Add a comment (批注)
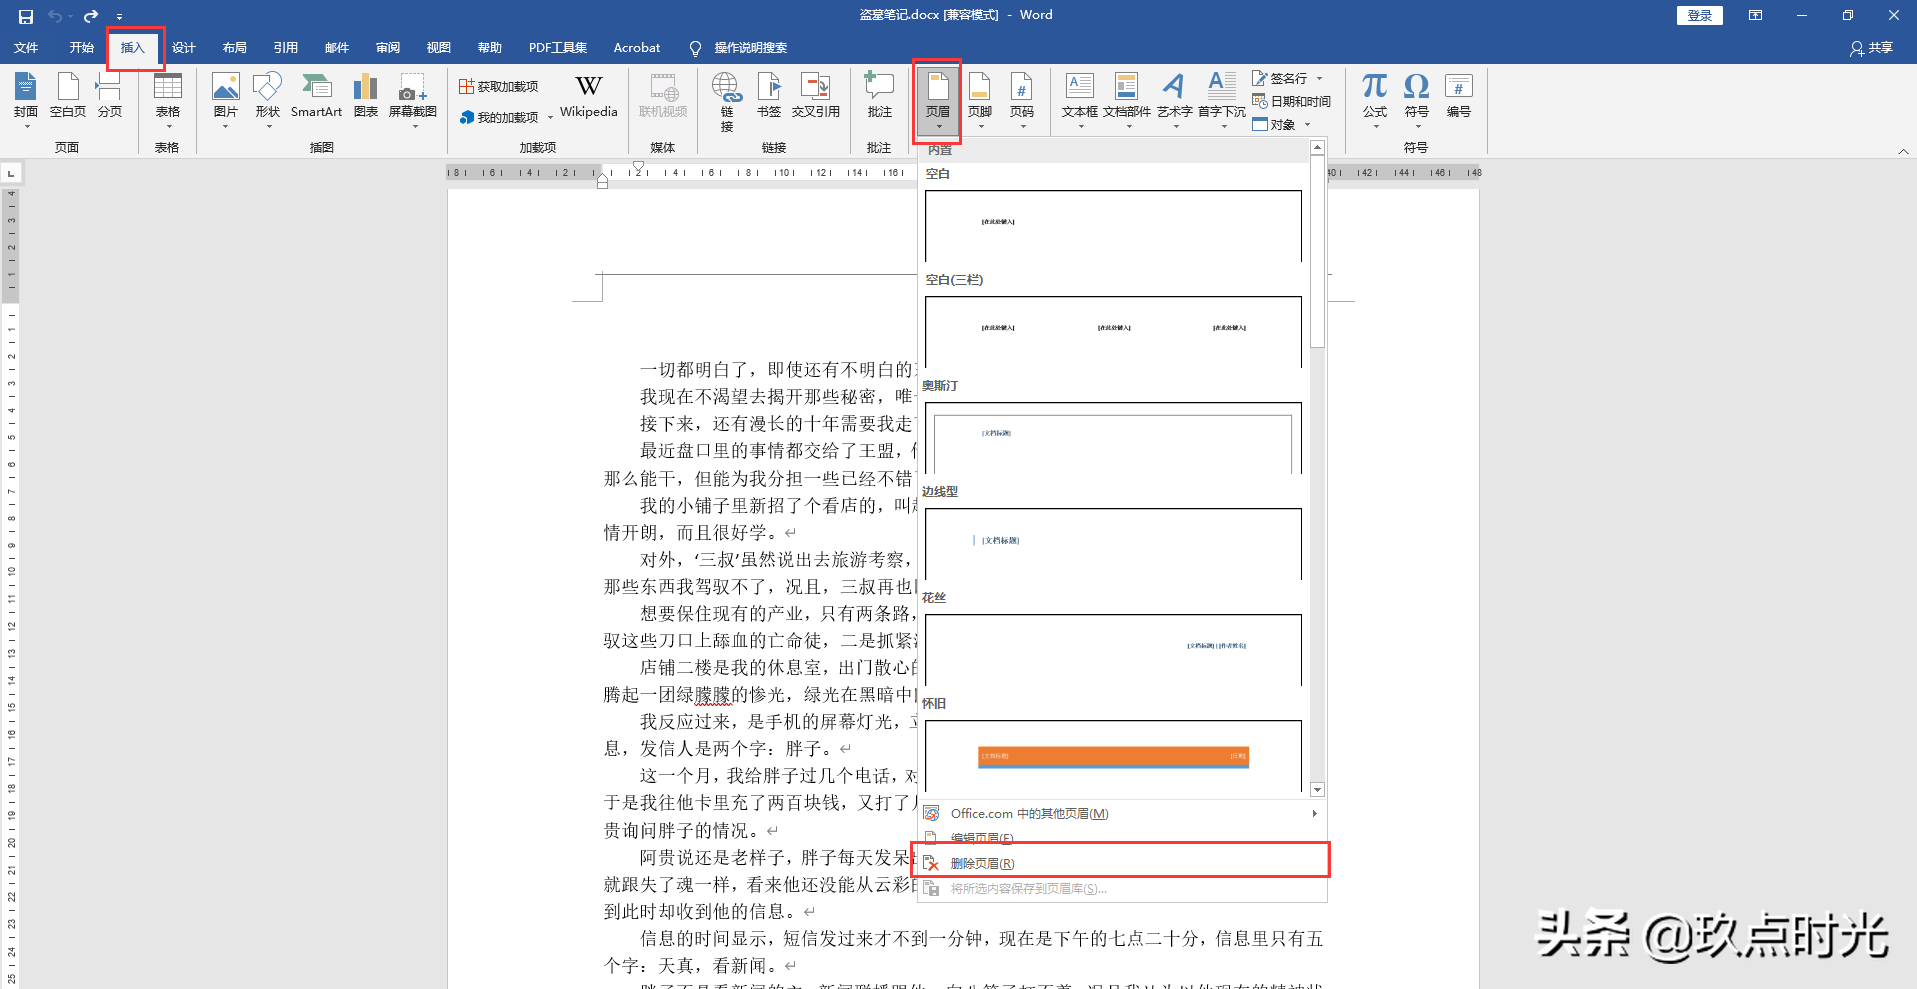The image size is (1917, 989). pyautogui.click(x=880, y=96)
